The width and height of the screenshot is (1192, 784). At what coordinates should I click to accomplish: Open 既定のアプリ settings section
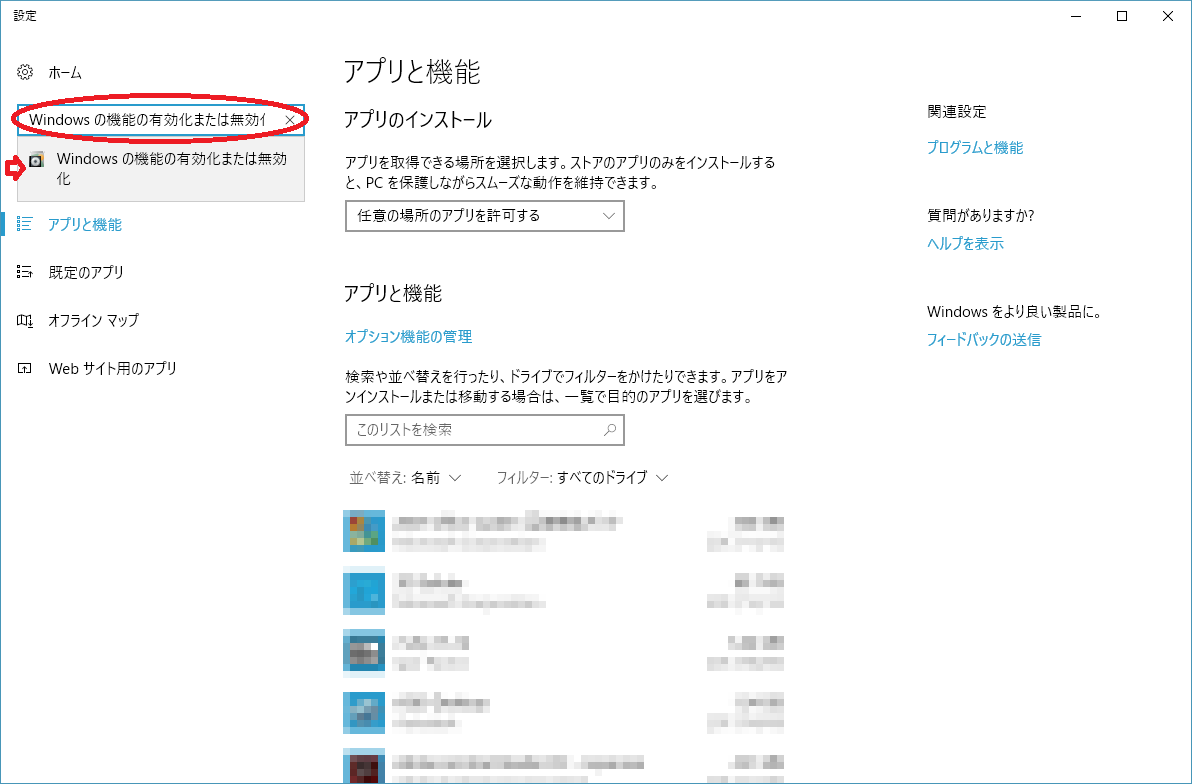click(86, 272)
